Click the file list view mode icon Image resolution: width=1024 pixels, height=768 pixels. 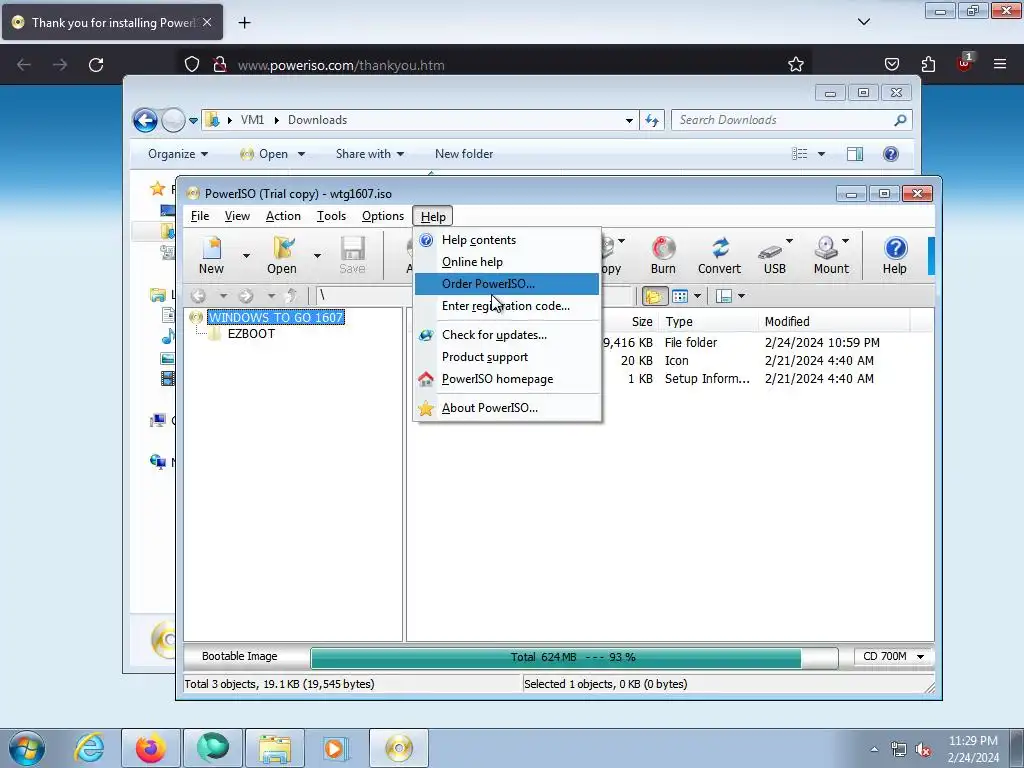(680, 296)
